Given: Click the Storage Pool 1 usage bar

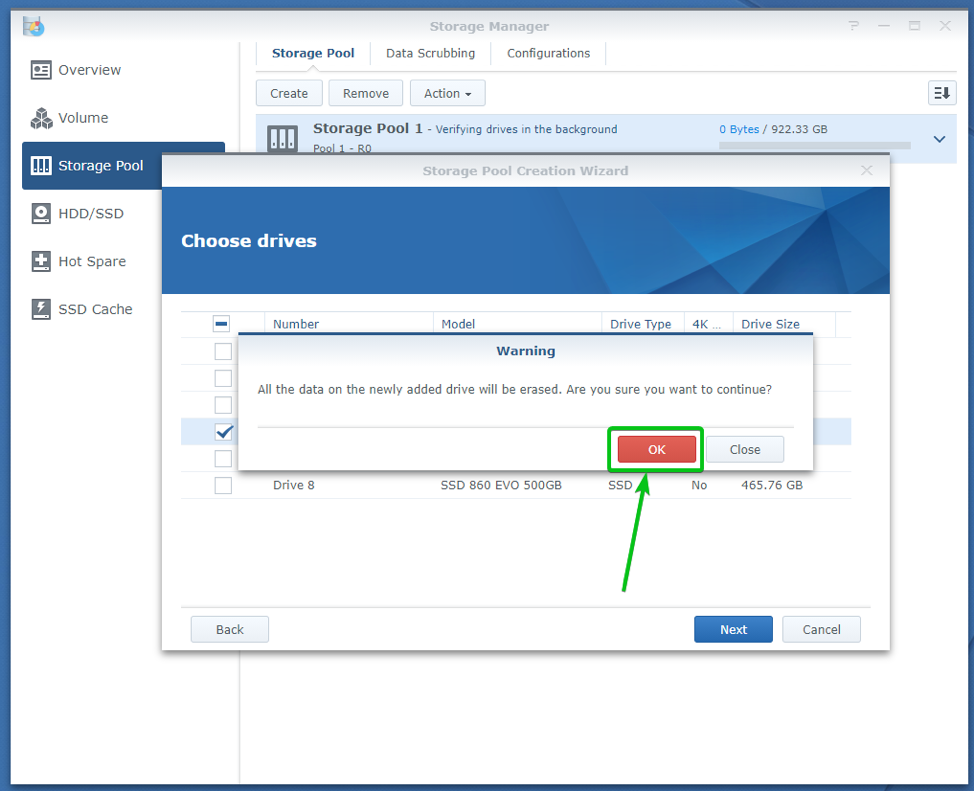Looking at the screenshot, I should pos(814,145).
